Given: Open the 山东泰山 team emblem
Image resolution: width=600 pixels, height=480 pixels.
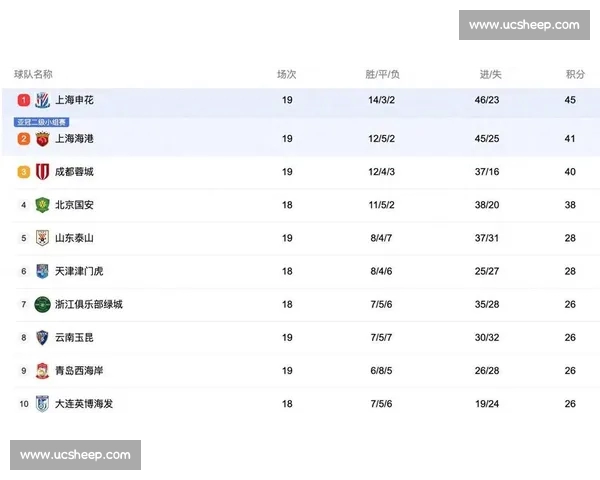Looking at the screenshot, I should 42,238.
